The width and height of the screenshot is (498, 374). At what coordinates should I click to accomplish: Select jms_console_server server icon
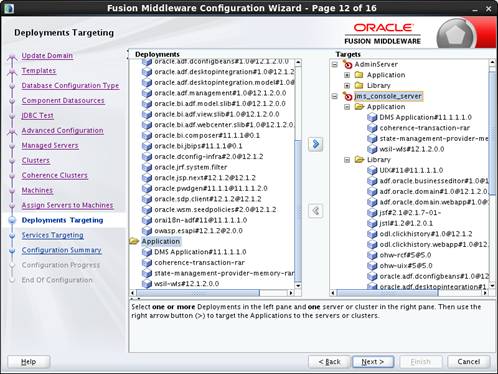click(x=348, y=96)
